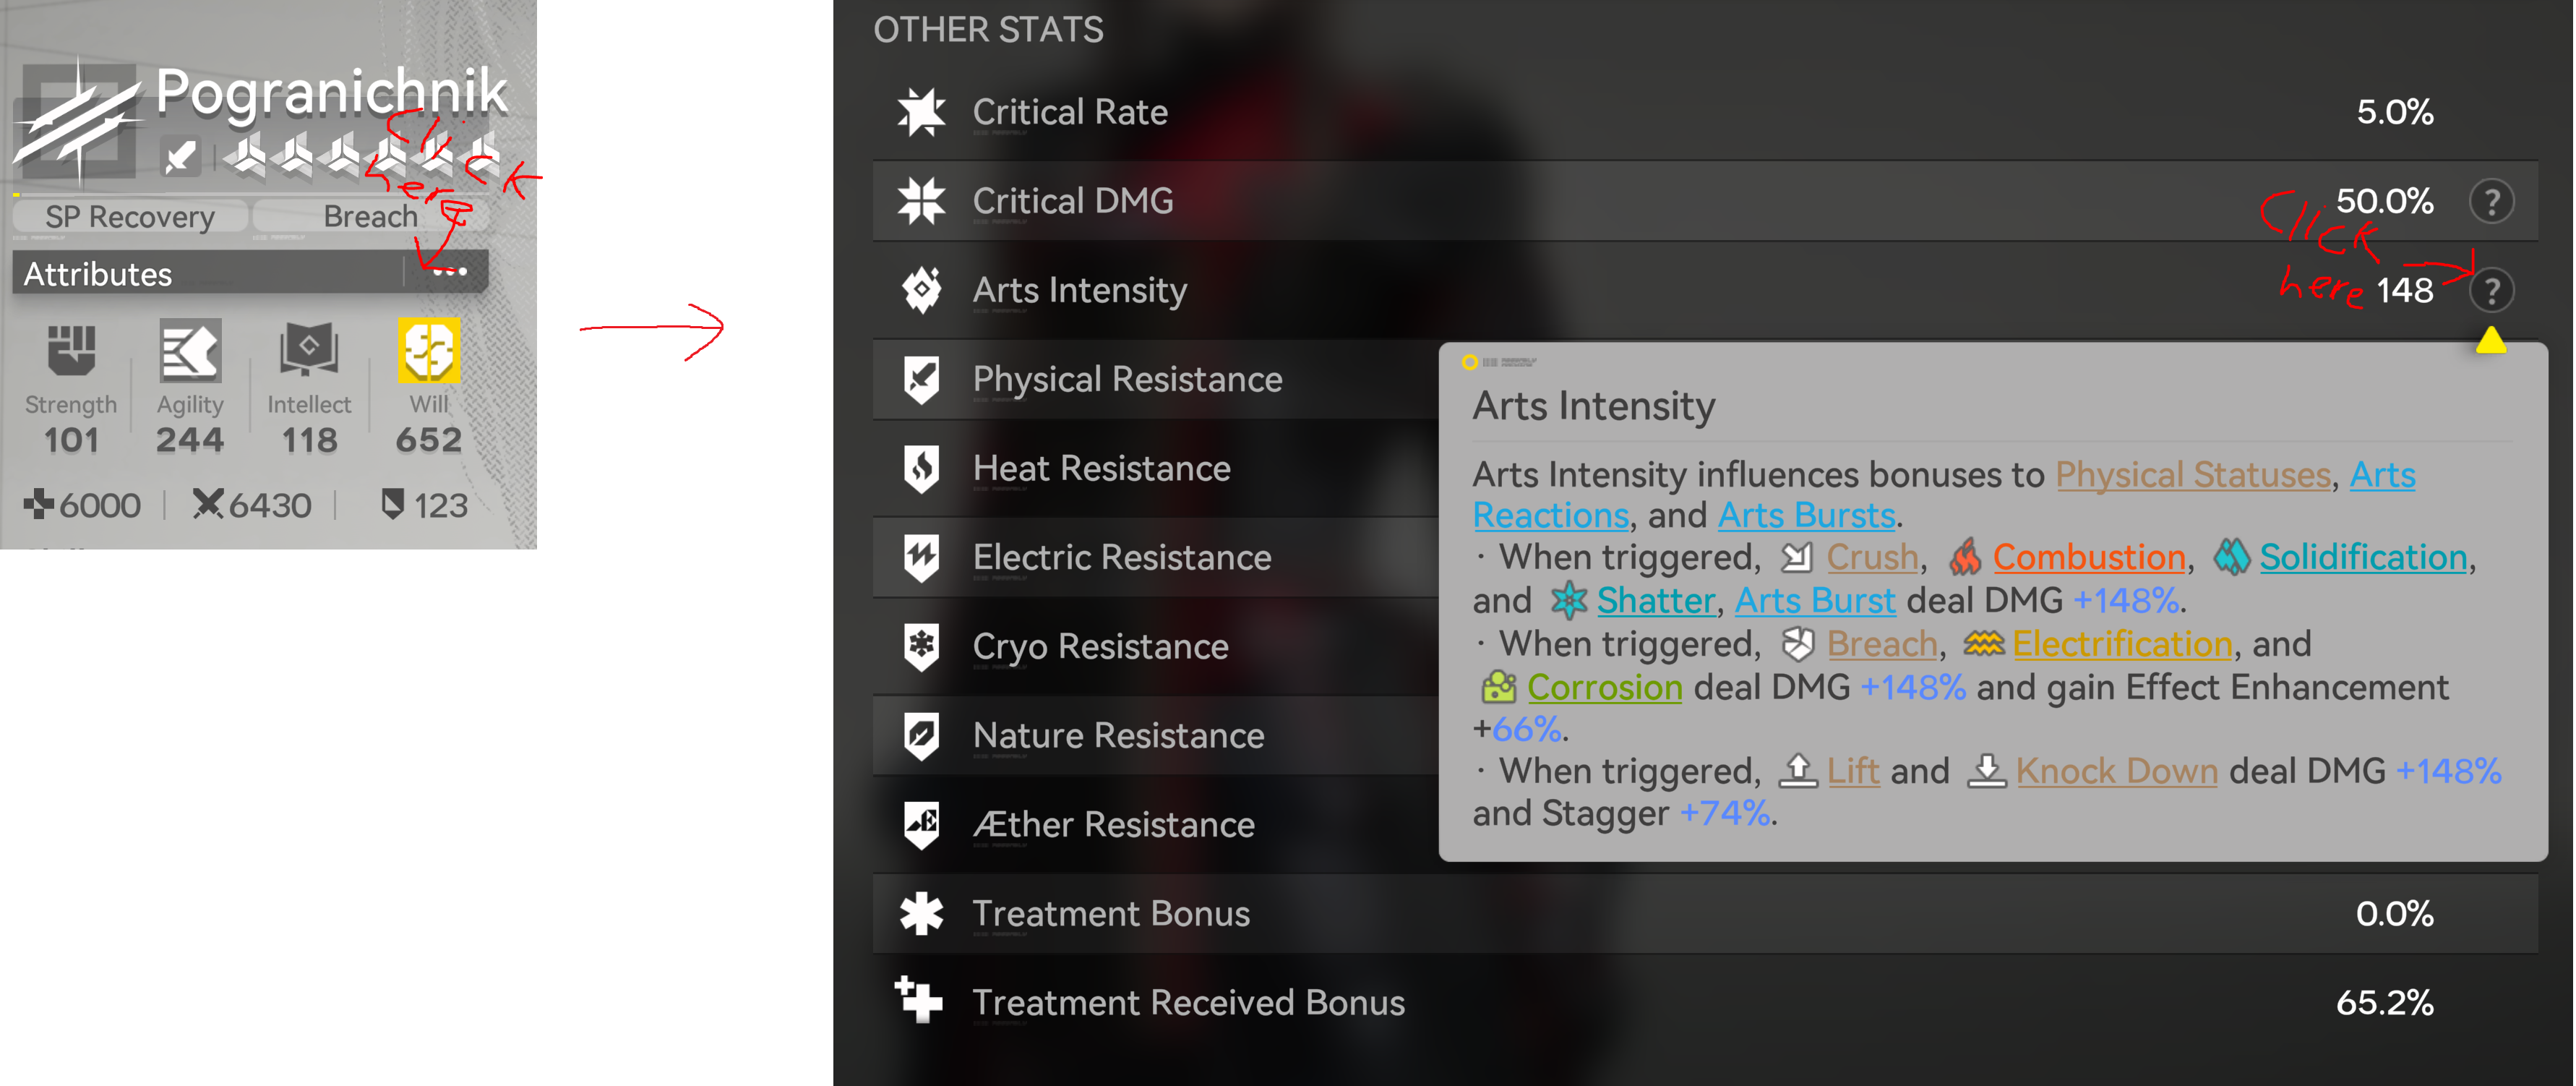Viewport: 2576px width, 1086px height.
Task: Select the Agility attribute icon
Action: [190, 351]
